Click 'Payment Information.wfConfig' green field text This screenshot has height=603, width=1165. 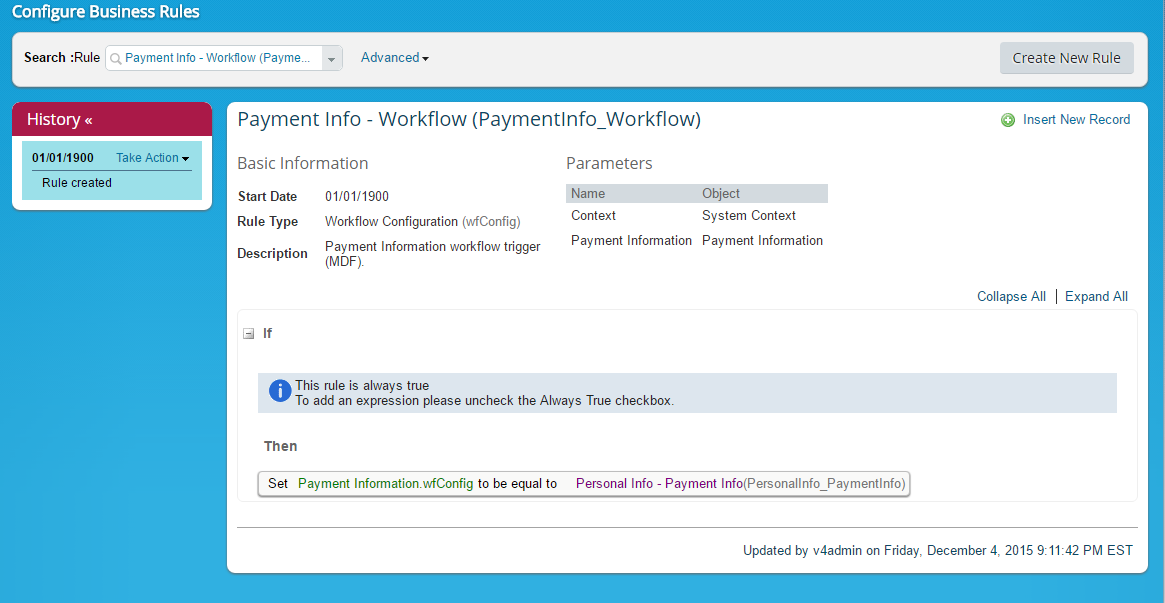(x=385, y=484)
